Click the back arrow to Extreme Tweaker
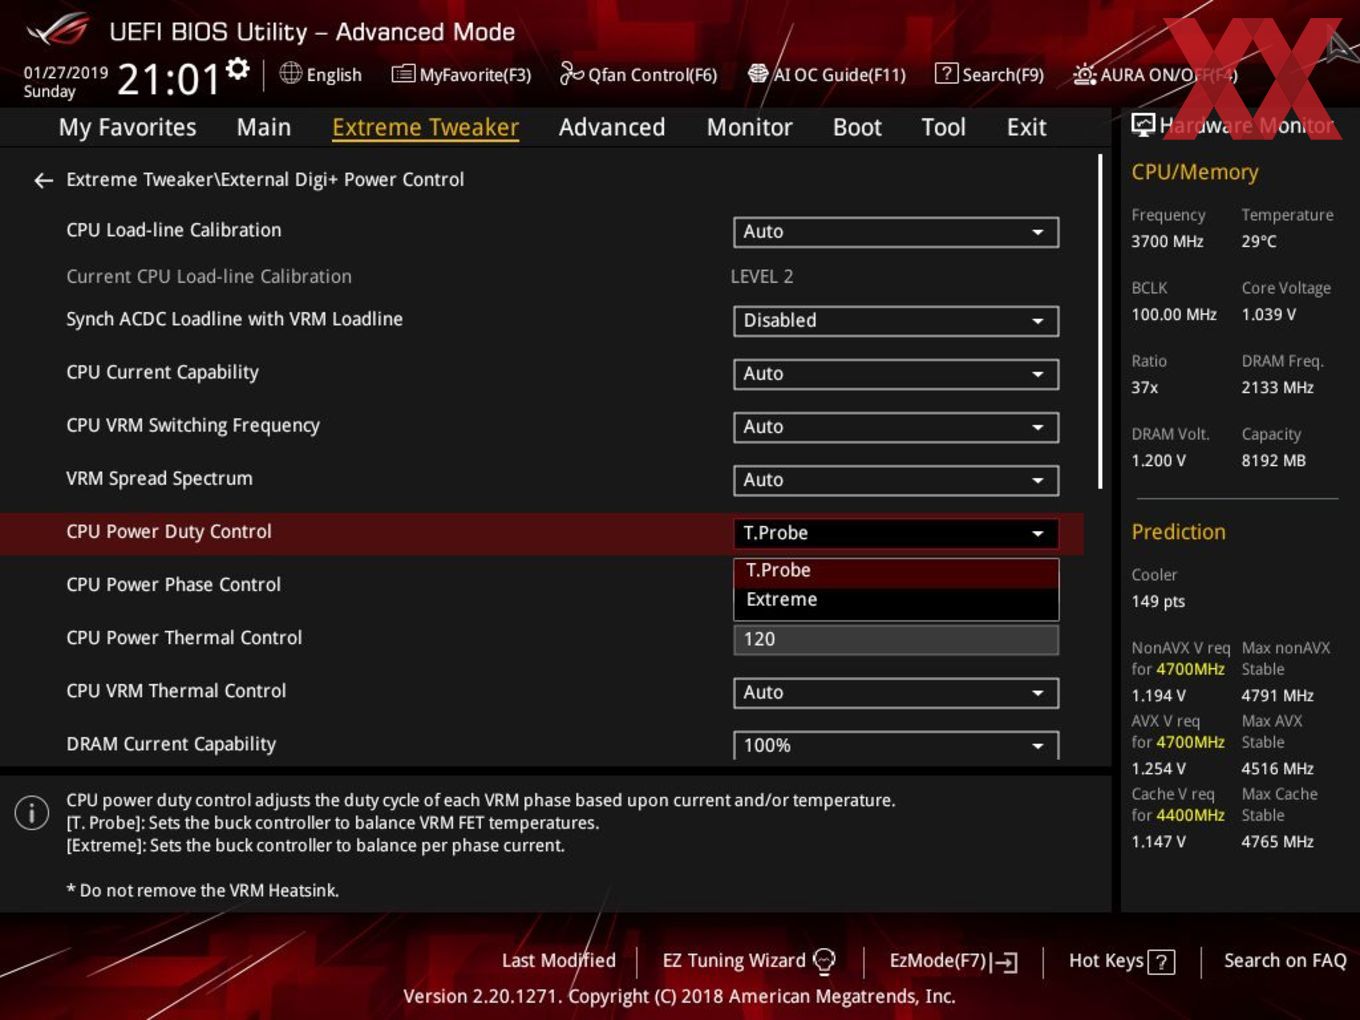1360x1020 pixels. 43,180
